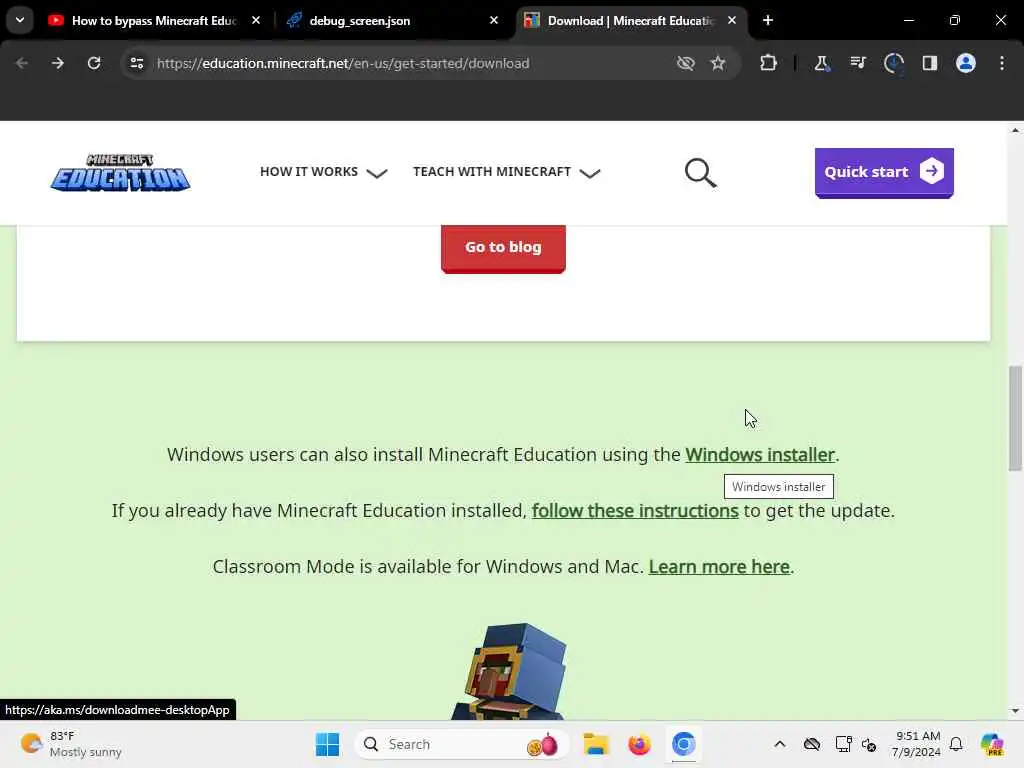
Task: Open the weather widget showing 83°F
Action: 71,744
